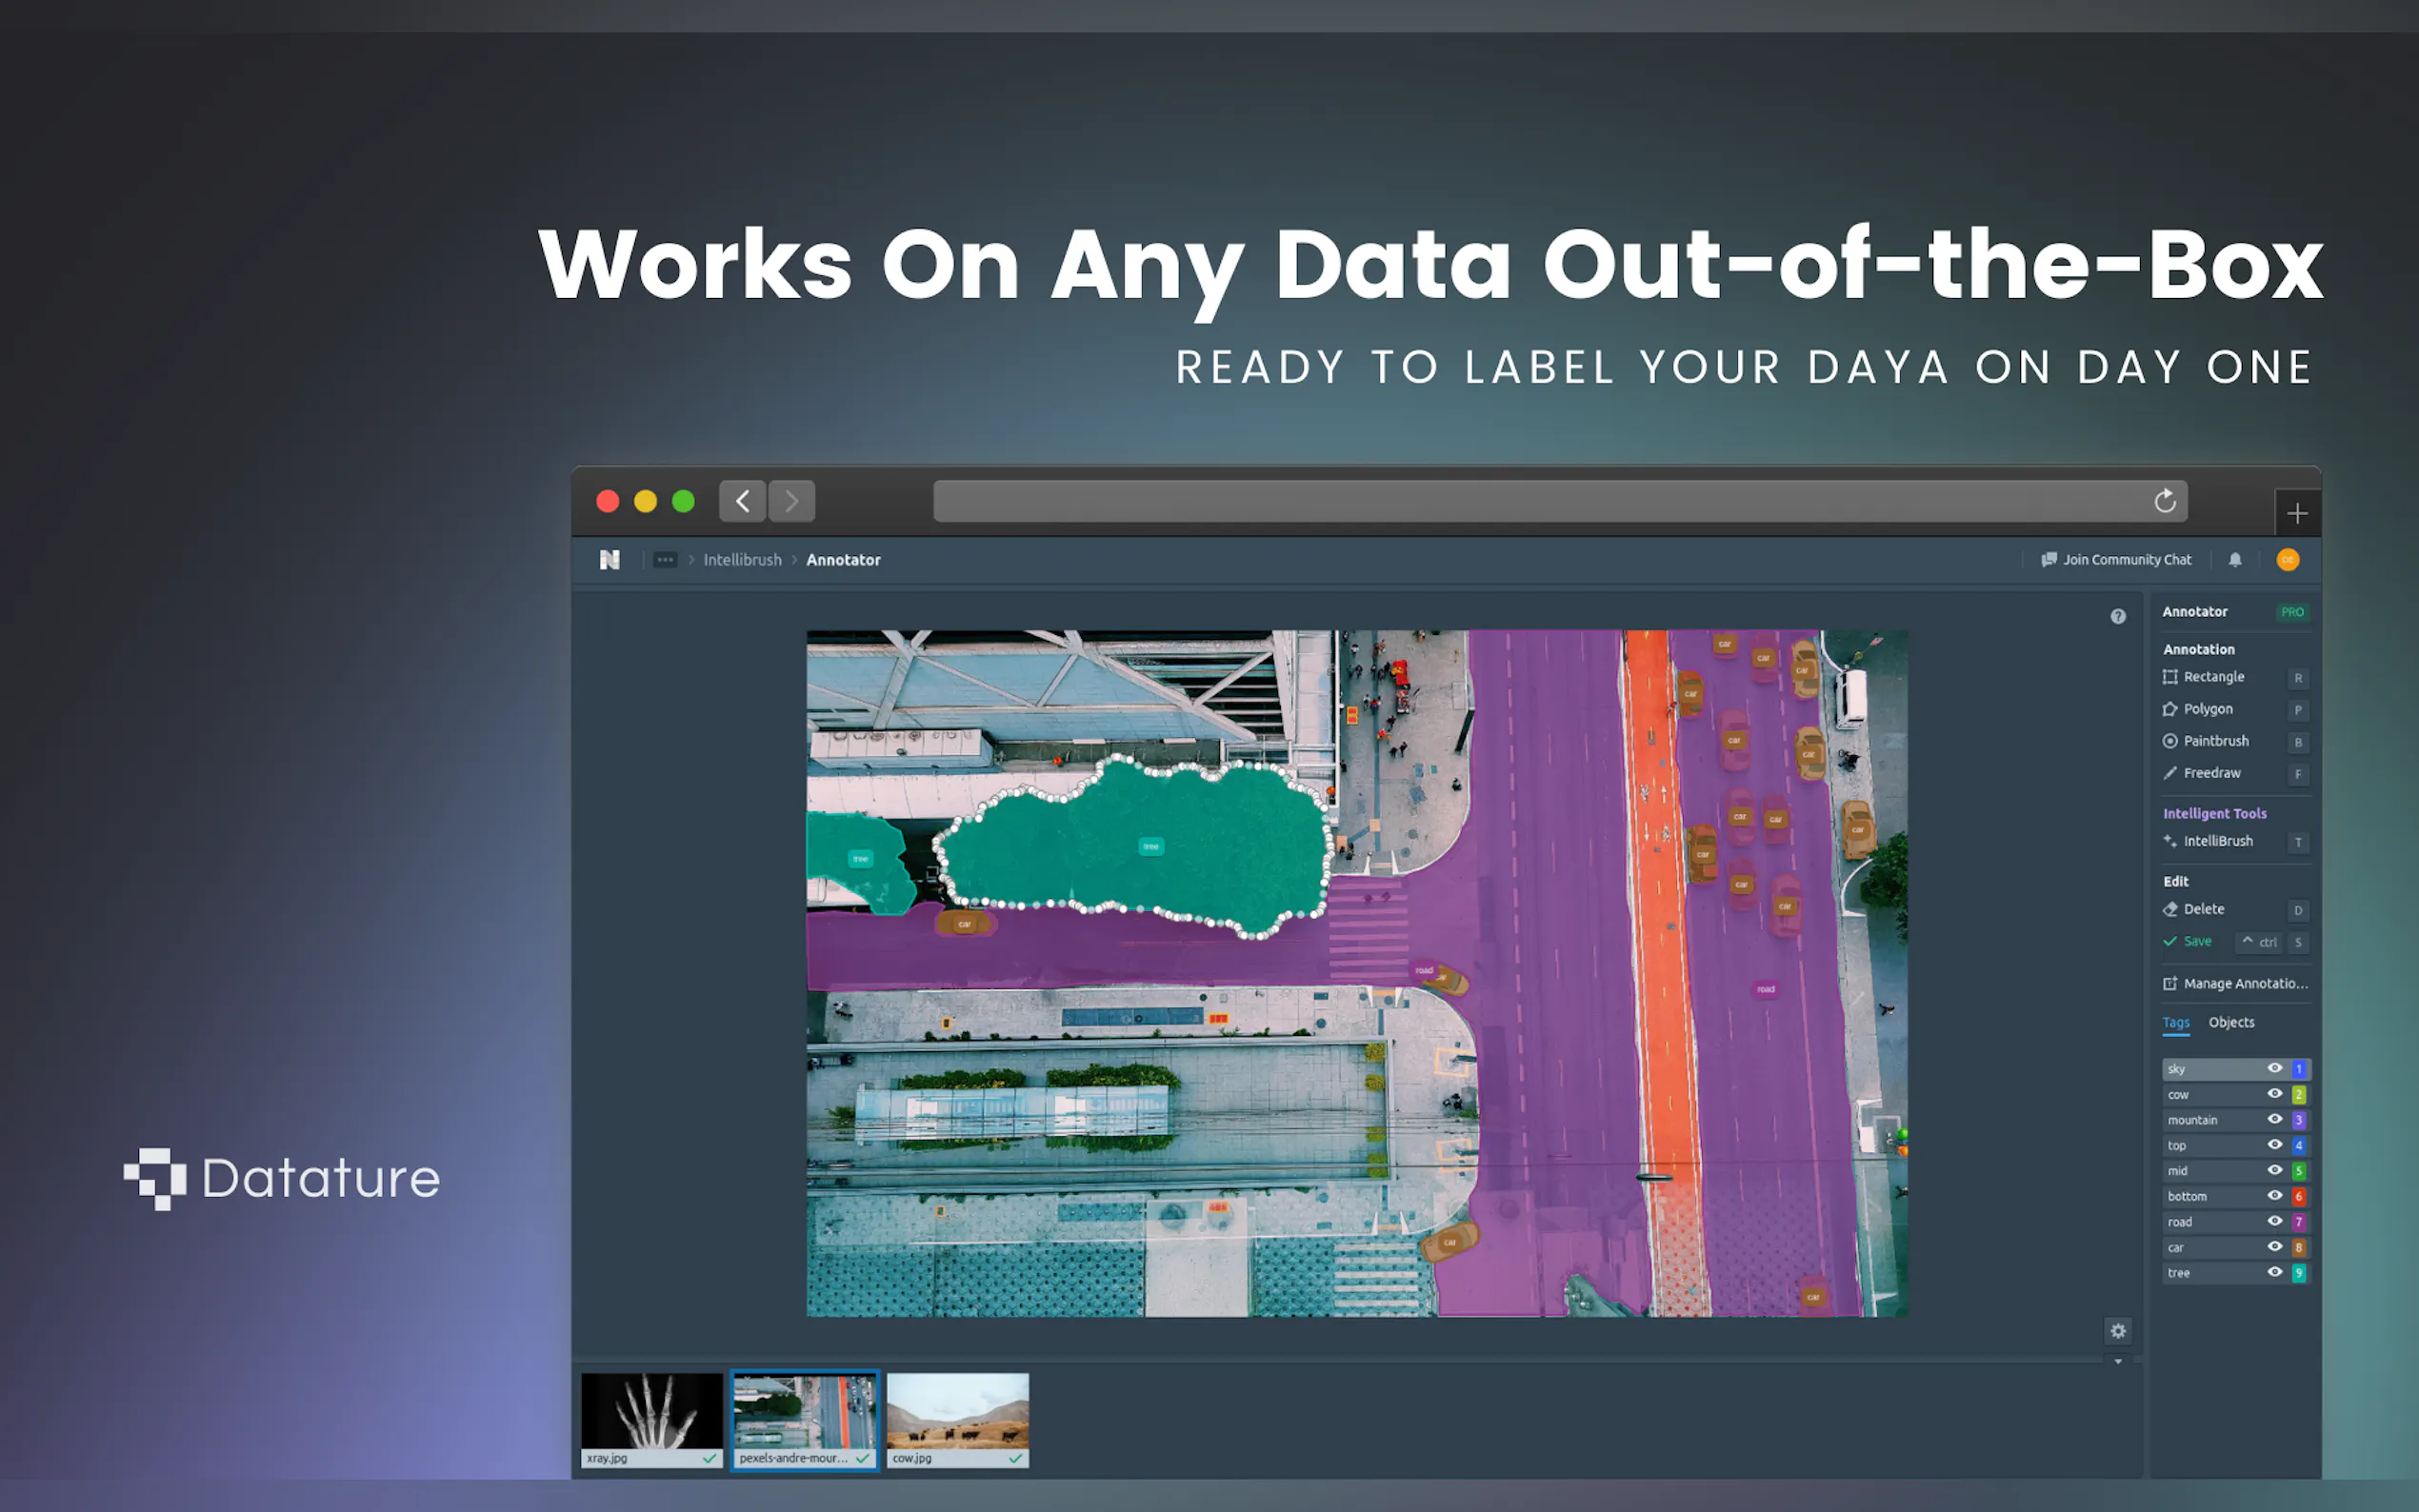Select the Delete eraser tool

(x=2203, y=909)
